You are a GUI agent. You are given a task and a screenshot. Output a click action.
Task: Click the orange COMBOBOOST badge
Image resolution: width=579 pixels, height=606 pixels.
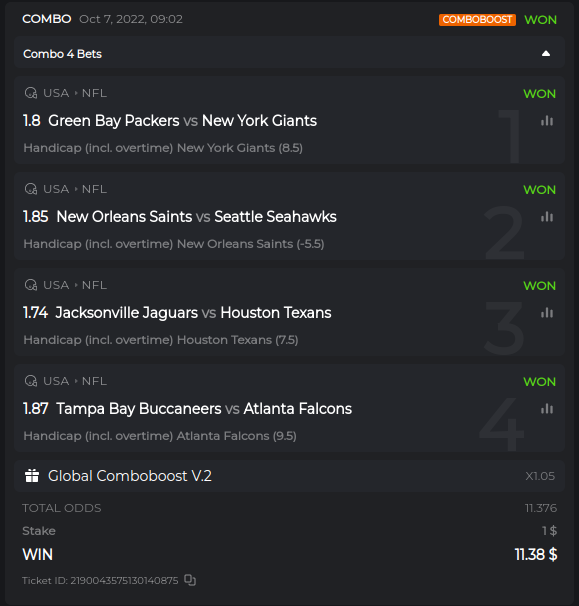click(x=477, y=20)
